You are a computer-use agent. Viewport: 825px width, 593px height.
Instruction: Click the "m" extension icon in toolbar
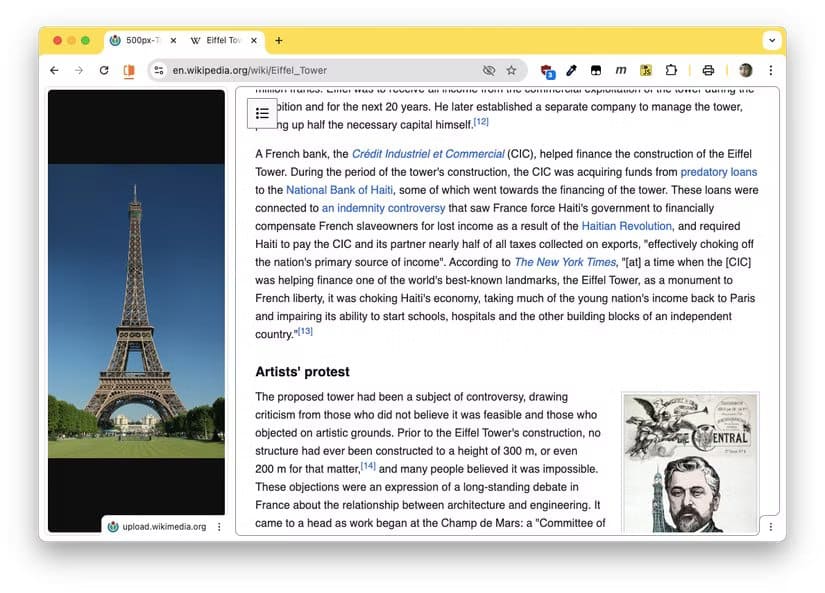click(621, 70)
